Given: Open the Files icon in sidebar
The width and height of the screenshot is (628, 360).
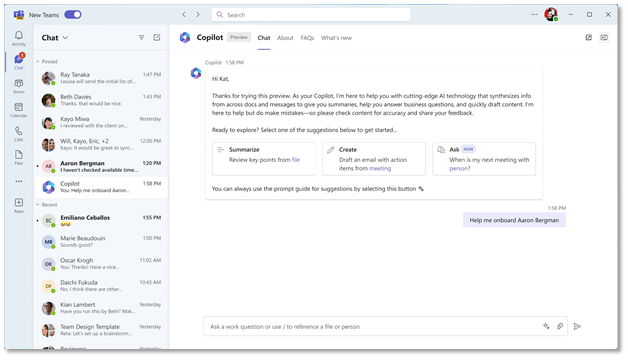Looking at the screenshot, I should 18,157.
